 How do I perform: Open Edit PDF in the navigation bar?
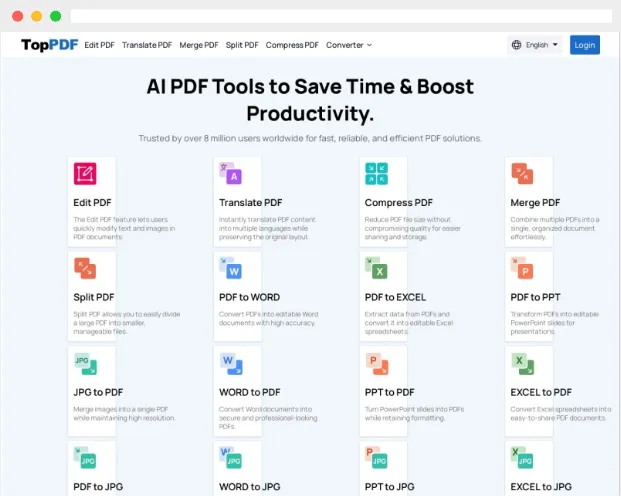[99, 45]
